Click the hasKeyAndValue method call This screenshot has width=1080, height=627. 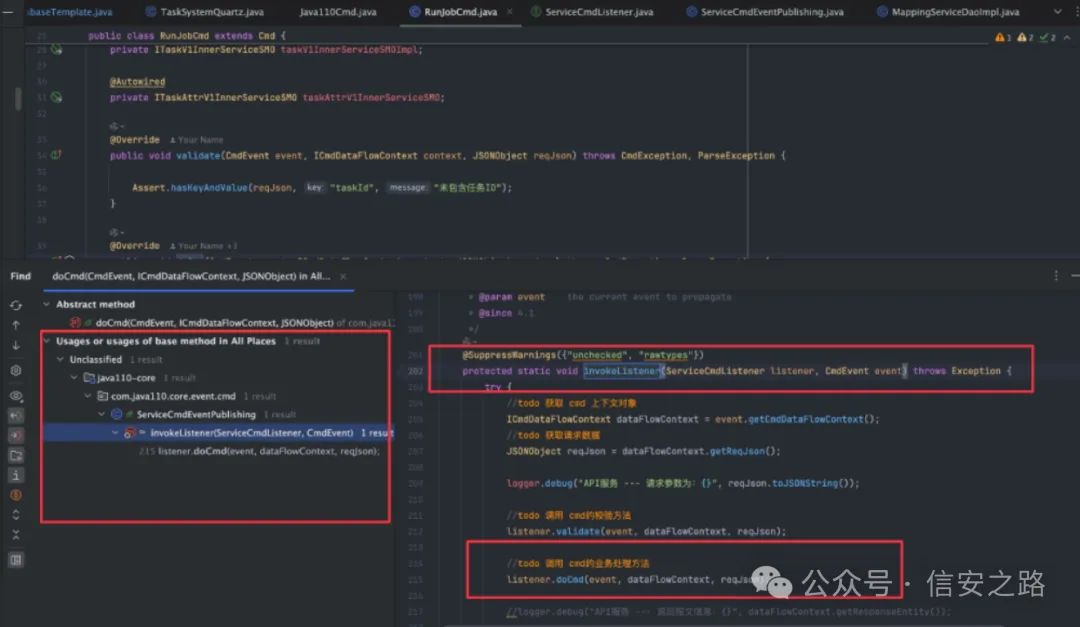pos(209,187)
